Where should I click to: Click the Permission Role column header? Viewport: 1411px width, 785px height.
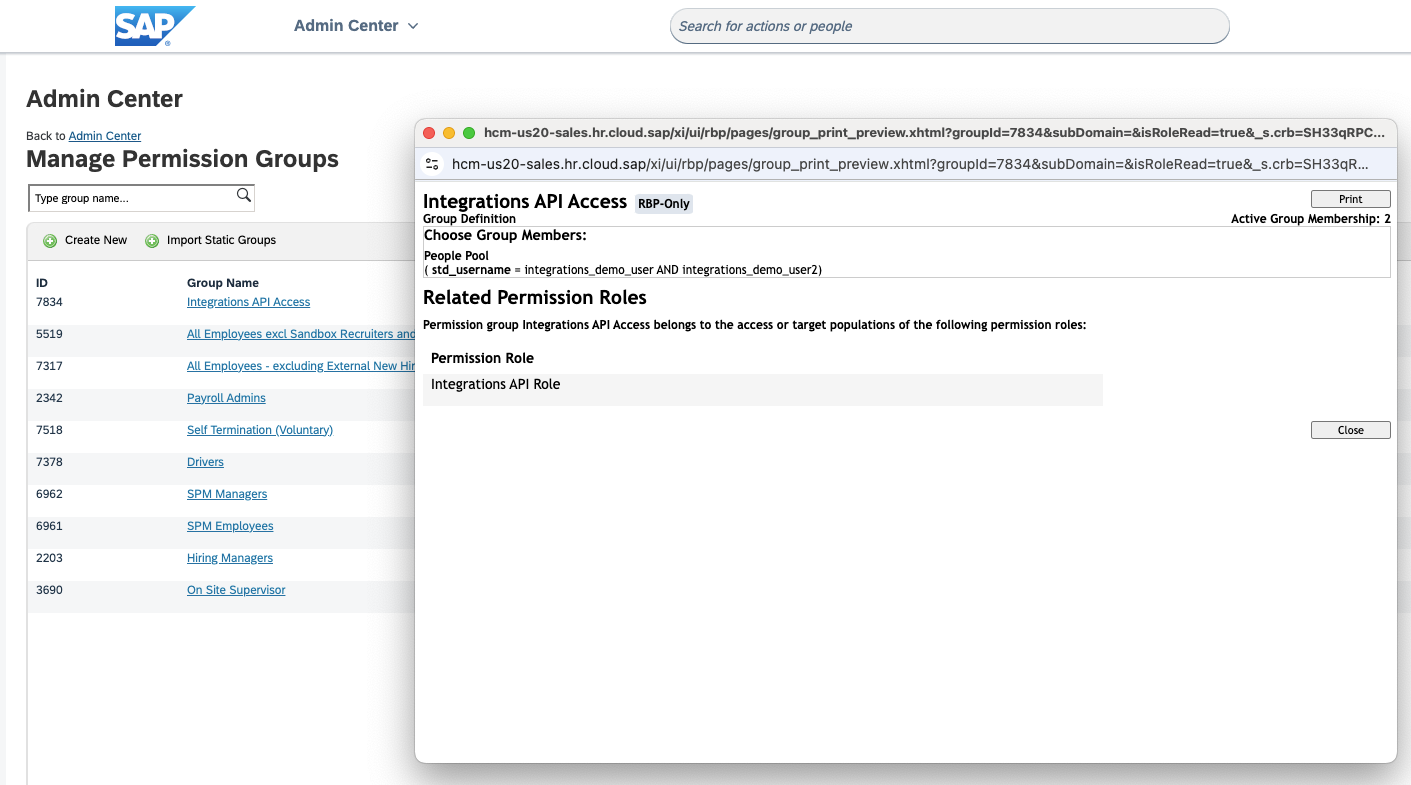tap(482, 358)
